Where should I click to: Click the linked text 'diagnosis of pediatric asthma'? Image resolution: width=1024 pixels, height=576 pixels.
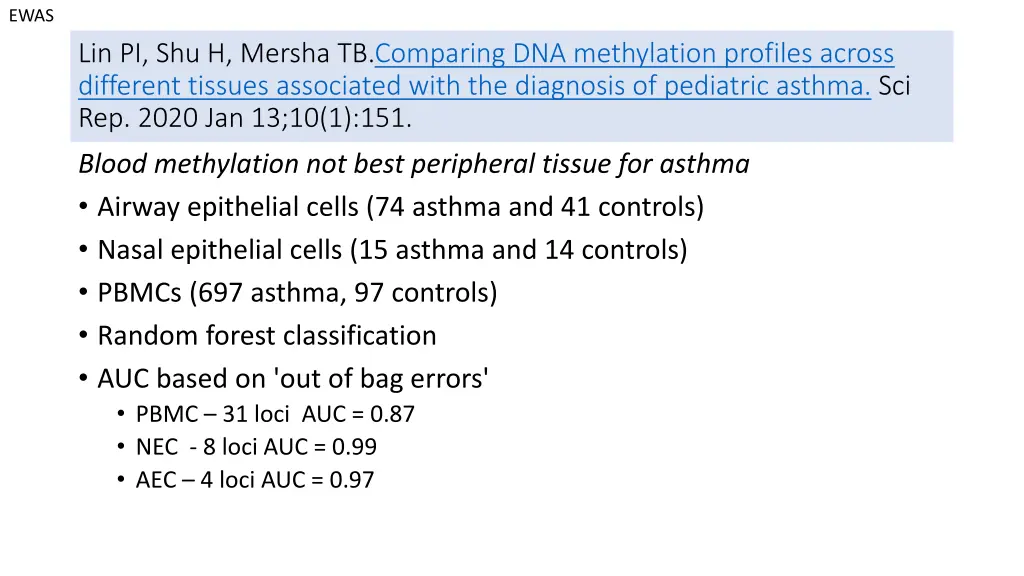[x=692, y=86]
